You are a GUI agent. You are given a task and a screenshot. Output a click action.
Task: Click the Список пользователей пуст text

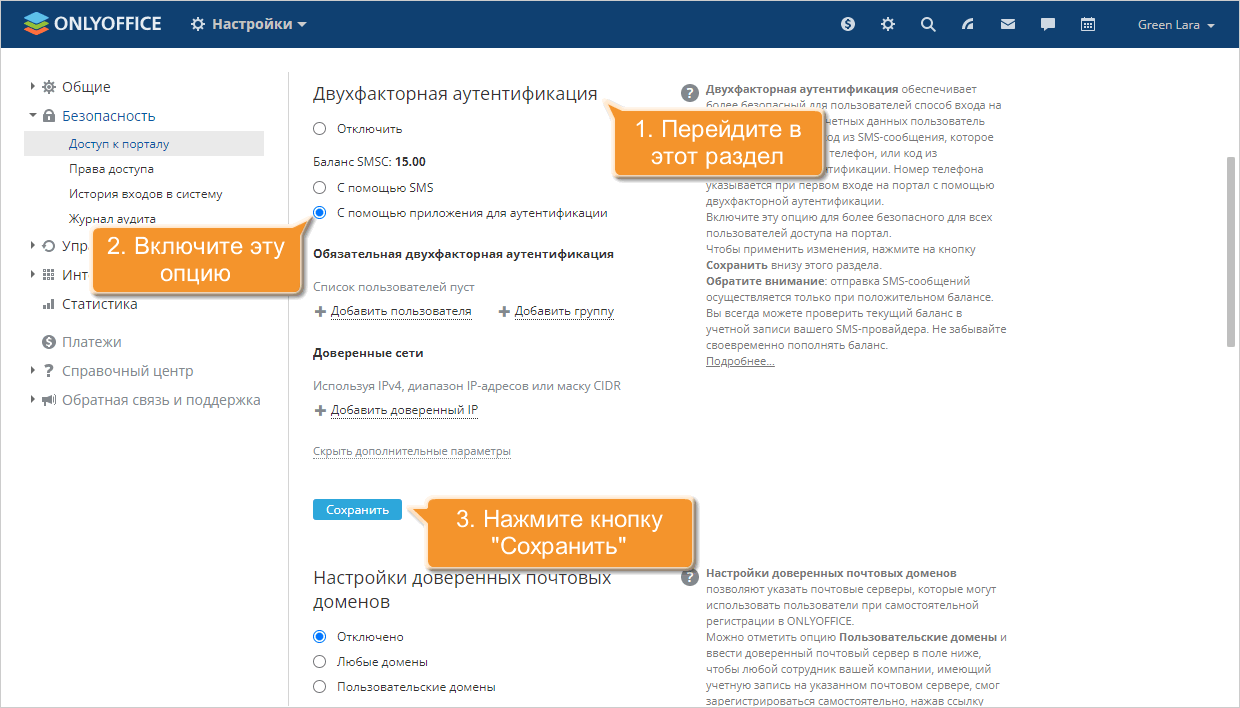pyautogui.click(x=394, y=287)
